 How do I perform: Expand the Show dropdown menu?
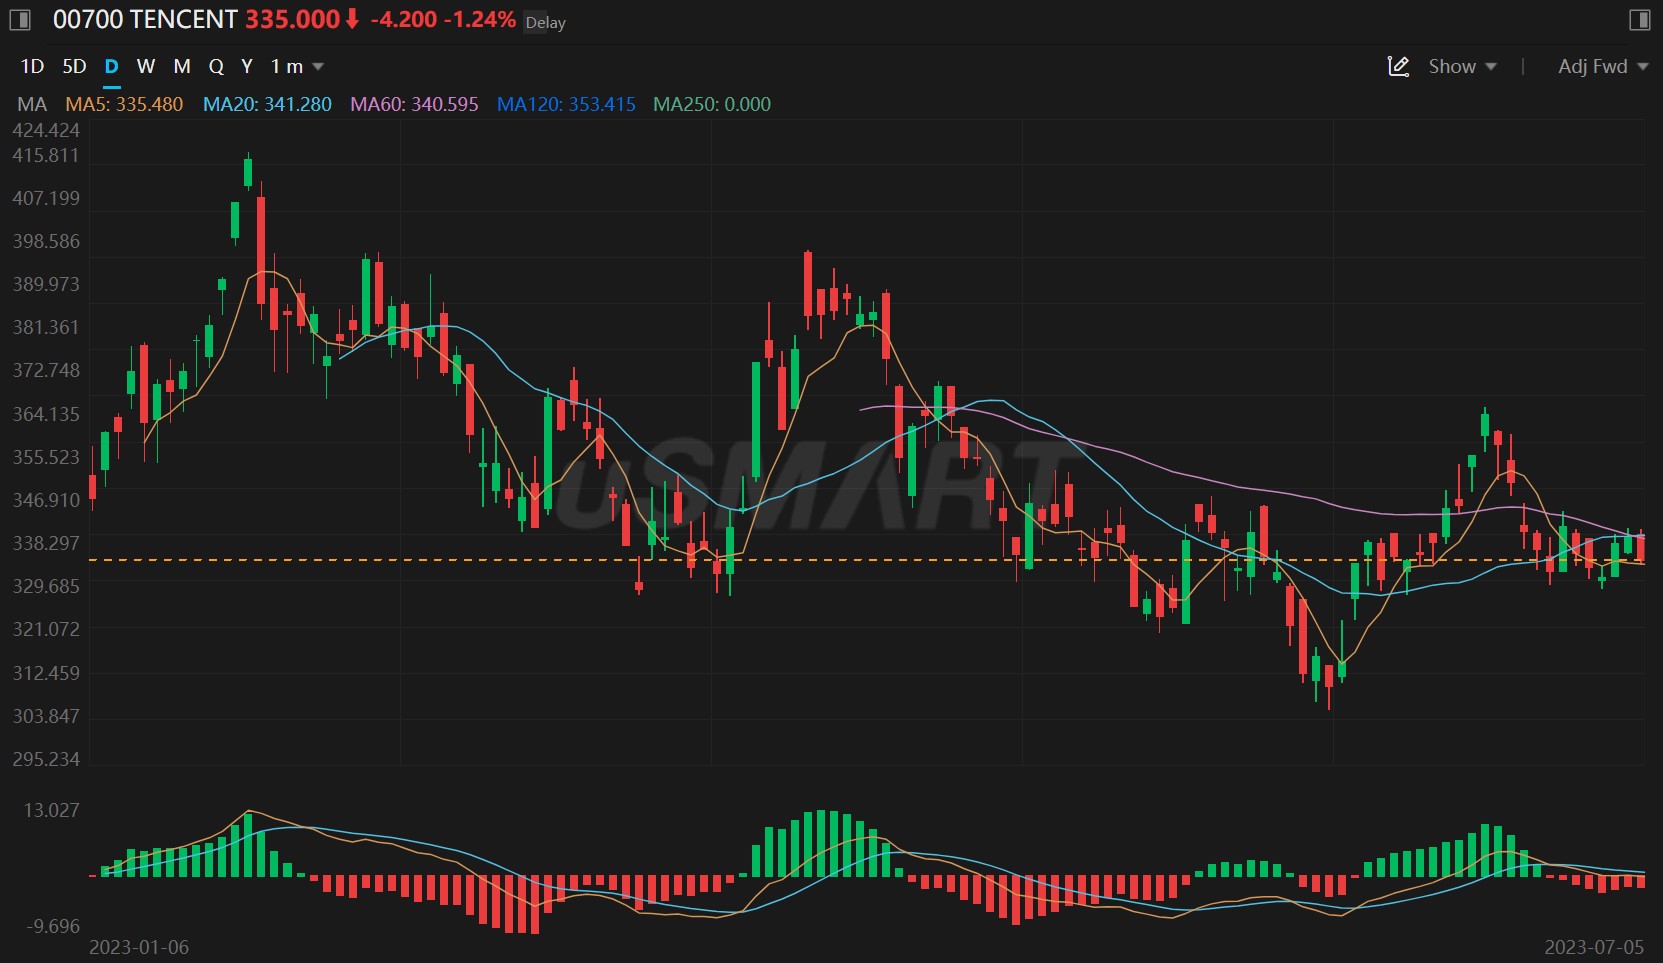point(1462,66)
